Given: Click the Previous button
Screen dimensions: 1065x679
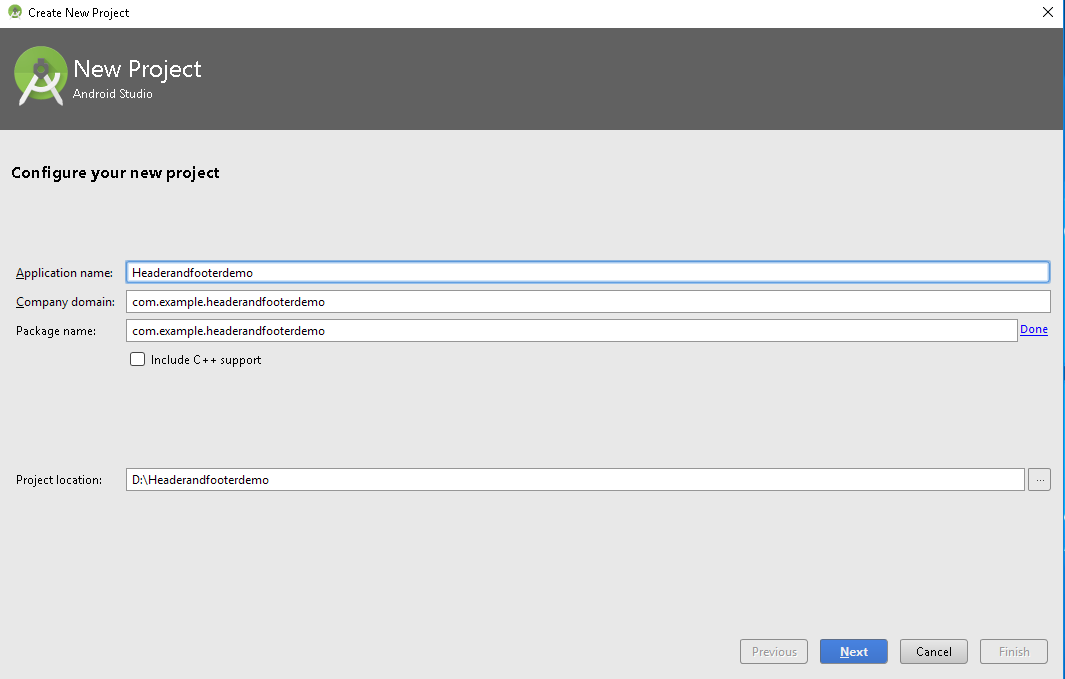Looking at the screenshot, I should [774, 652].
